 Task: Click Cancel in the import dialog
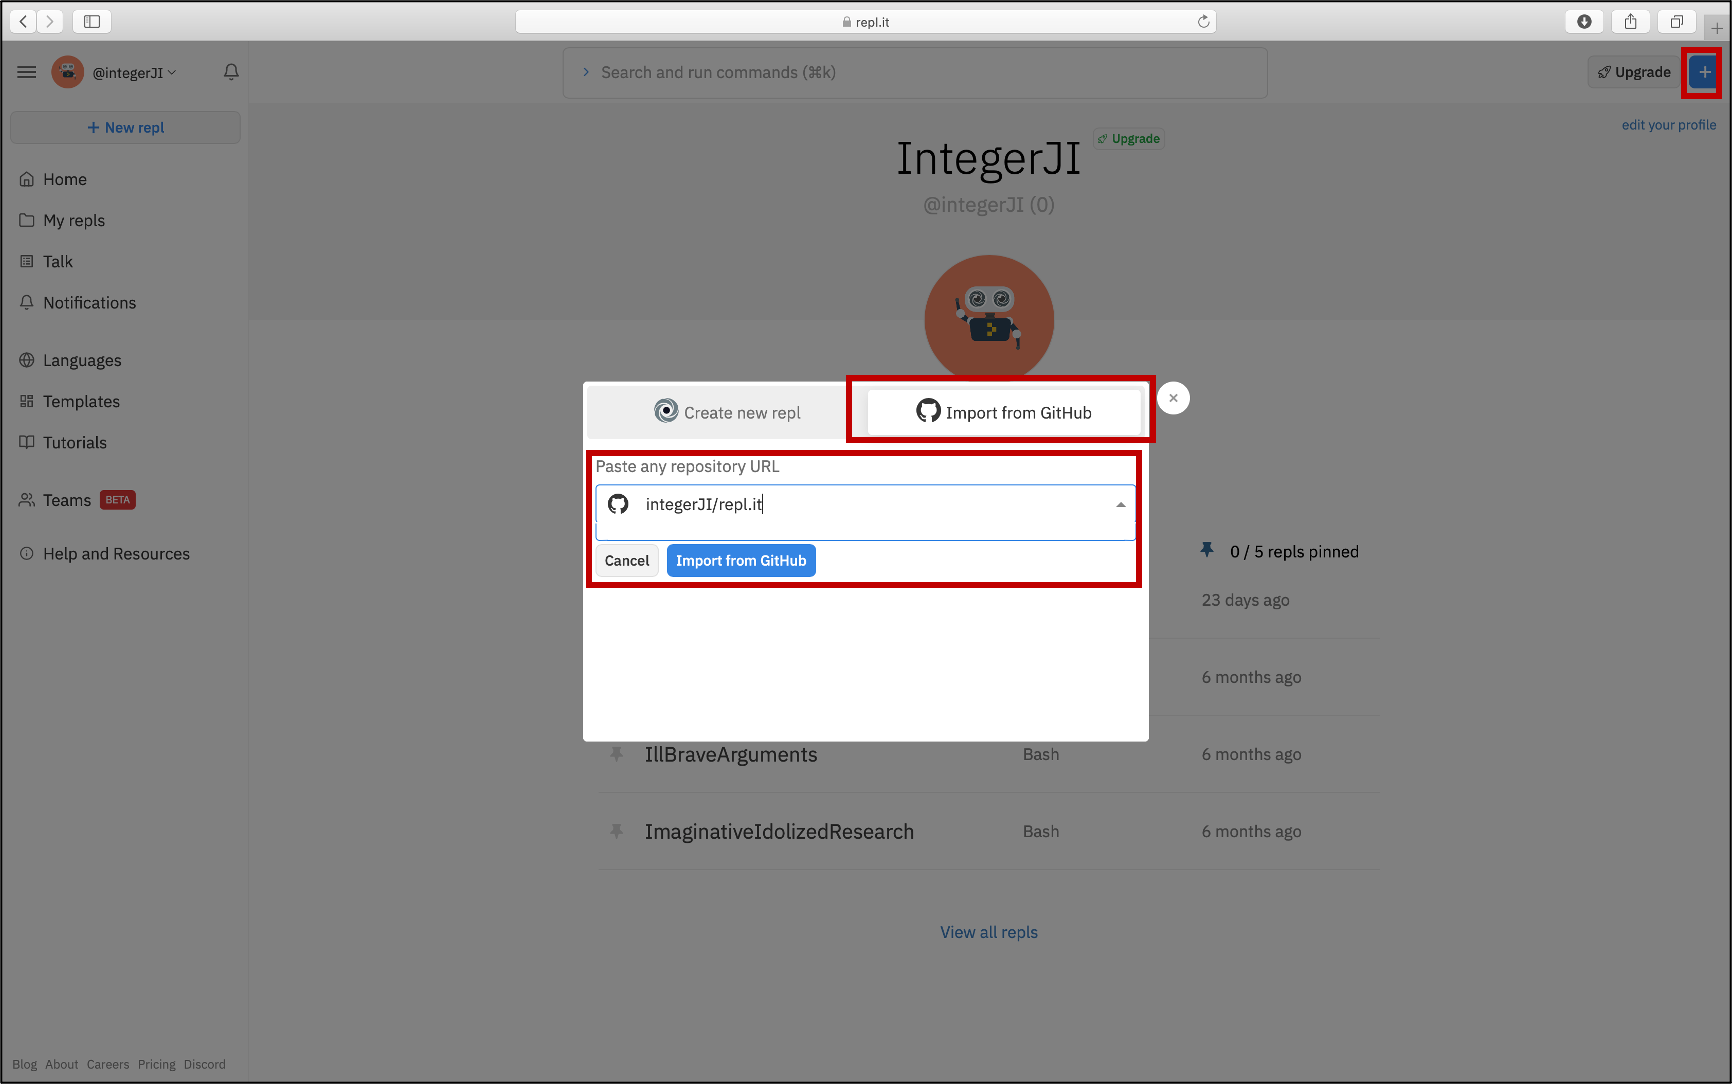[627, 560]
